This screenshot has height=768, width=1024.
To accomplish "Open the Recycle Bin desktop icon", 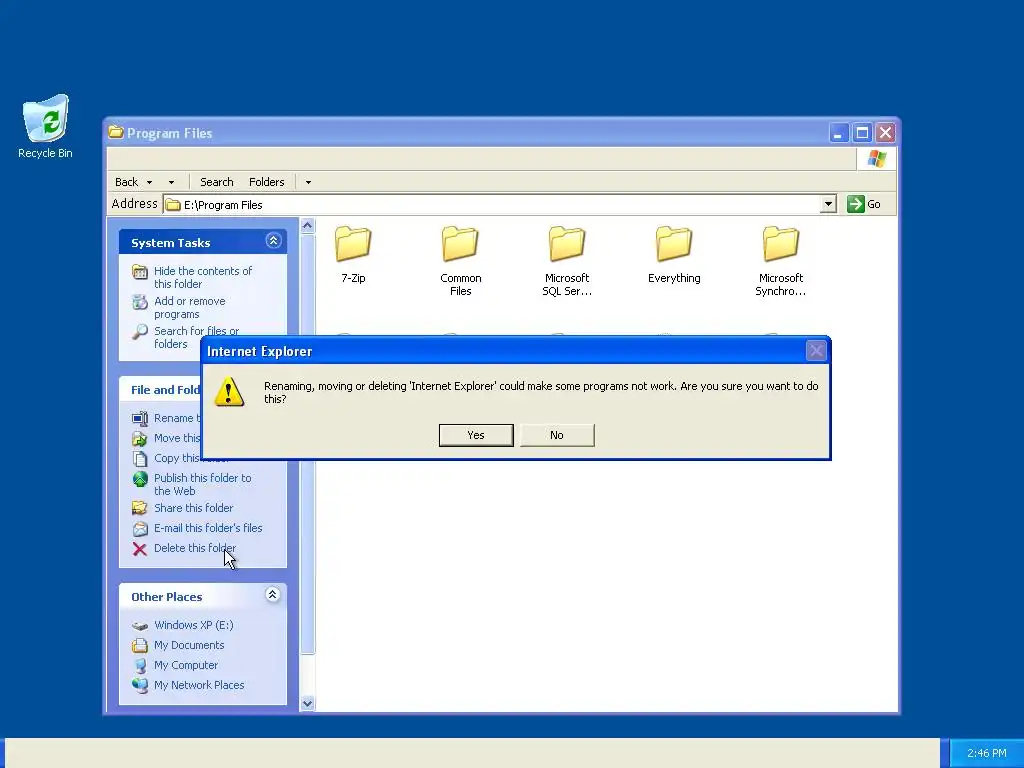I will [46, 119].
